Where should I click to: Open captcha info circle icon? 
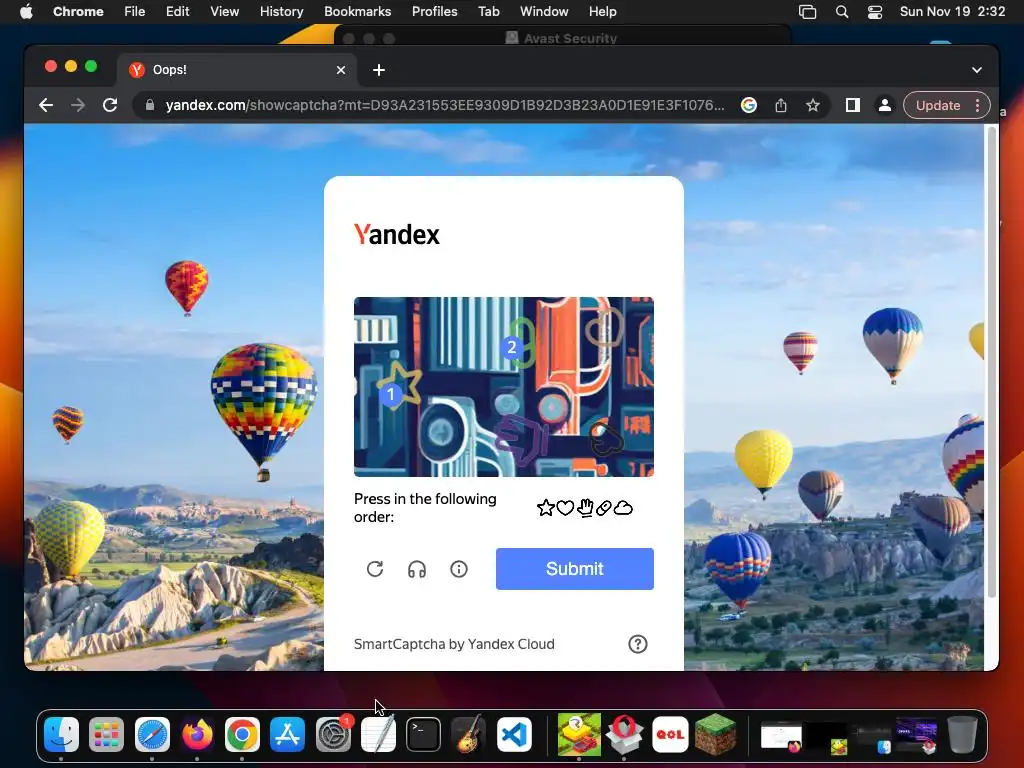coord(459,569)
